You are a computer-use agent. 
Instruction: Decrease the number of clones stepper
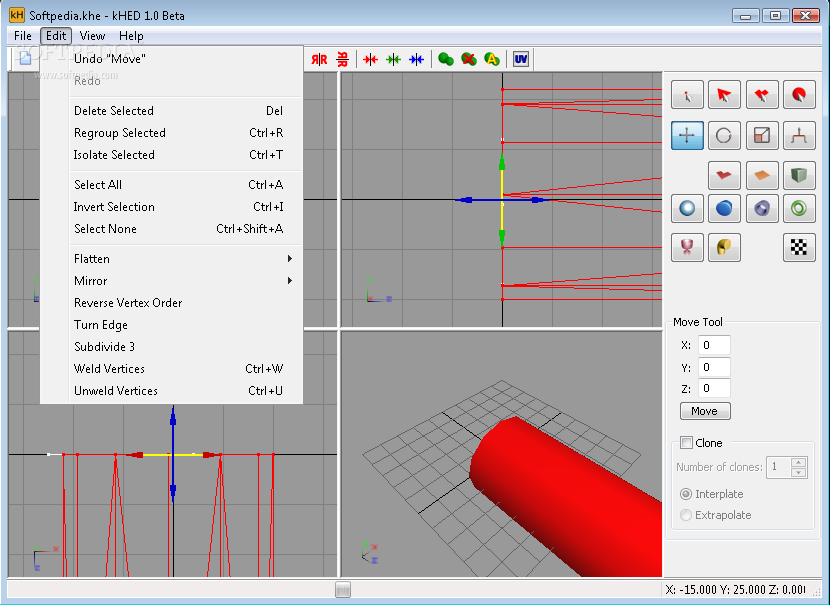(x=799, y=472)
